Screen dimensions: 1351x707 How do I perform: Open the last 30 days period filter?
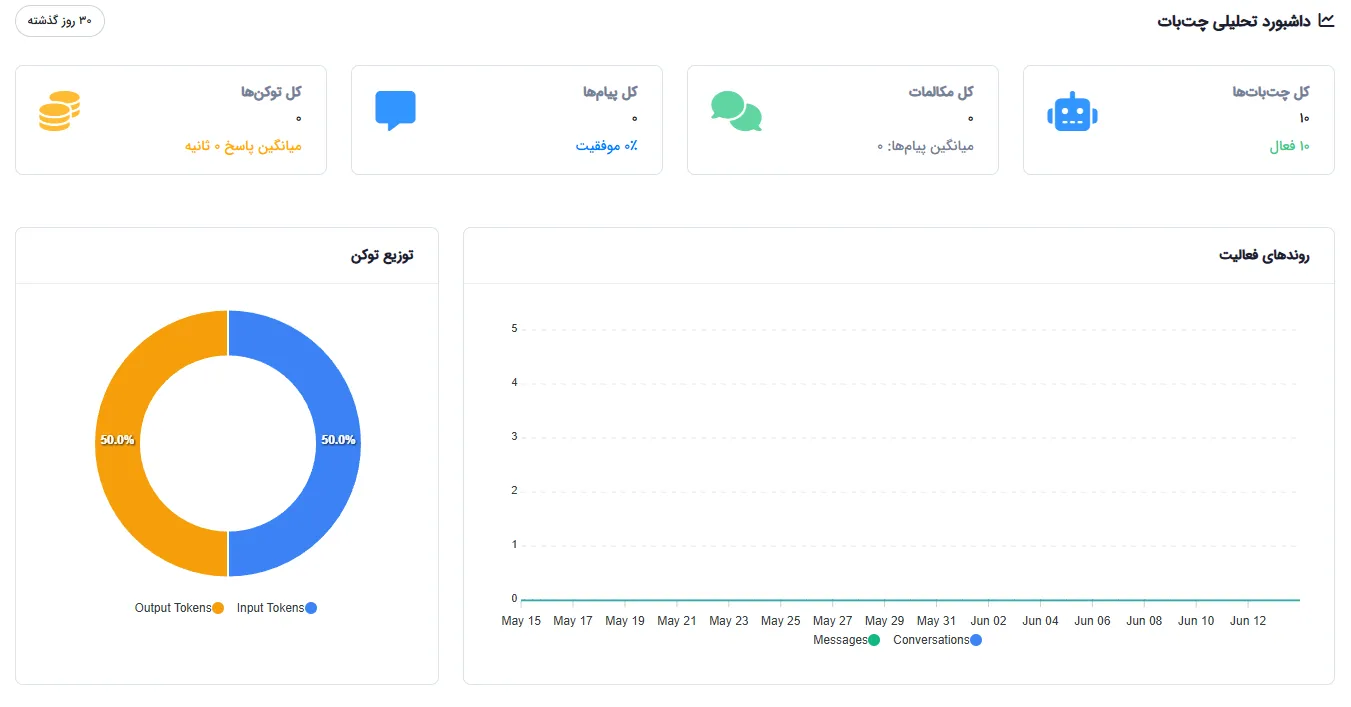coord(60,21)
